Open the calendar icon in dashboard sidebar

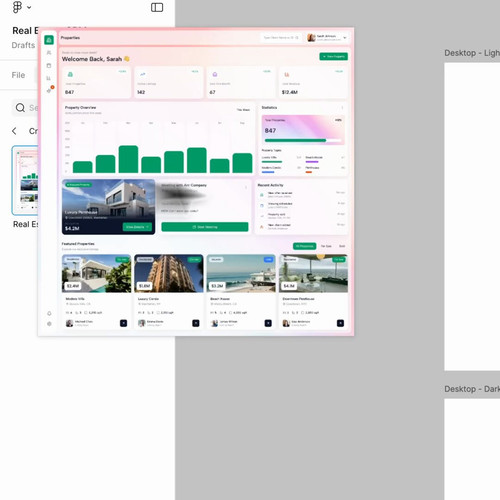49,65
